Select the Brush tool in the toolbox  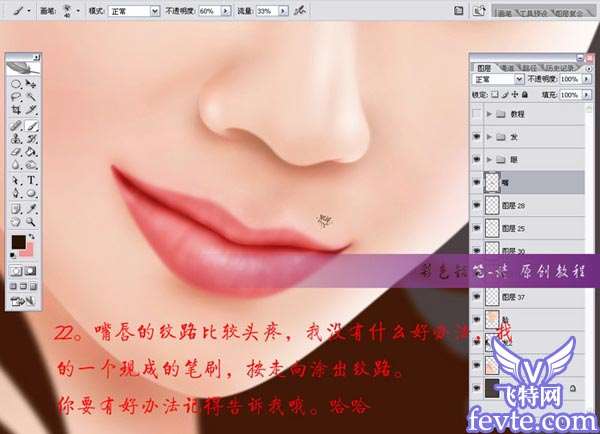(31, 126)
